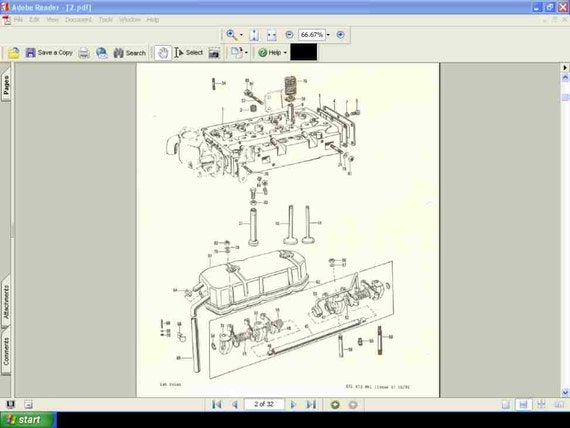570x428 pixels.
Task: Toggle the Hand tool
Action: [x=163, y=53]
